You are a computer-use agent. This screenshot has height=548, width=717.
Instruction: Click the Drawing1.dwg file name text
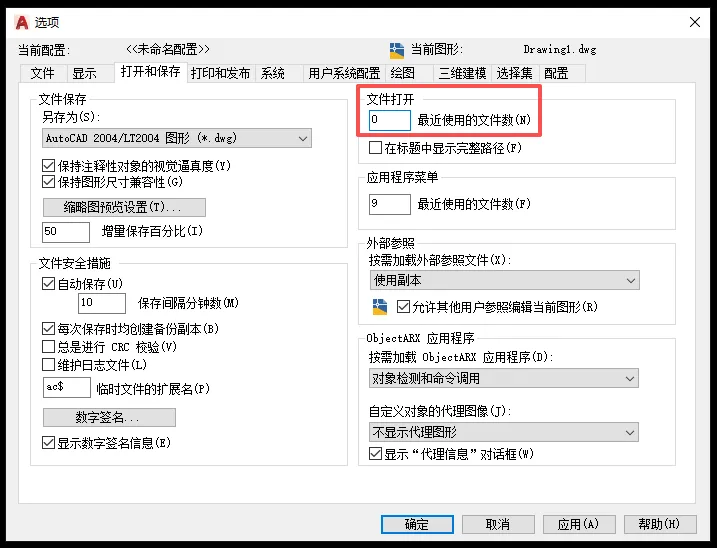(x=560, y=49)
